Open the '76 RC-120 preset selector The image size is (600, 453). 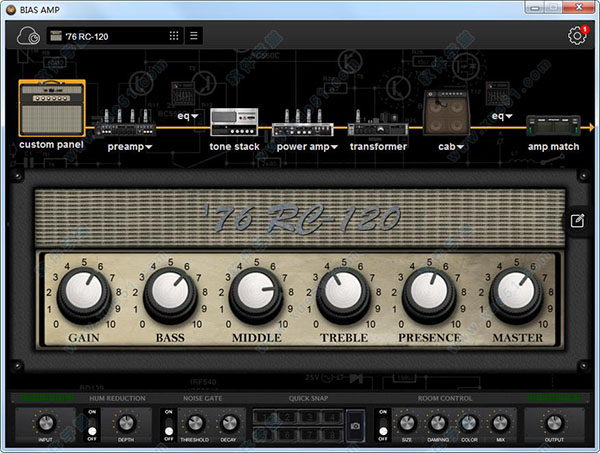tap(115, 36)
